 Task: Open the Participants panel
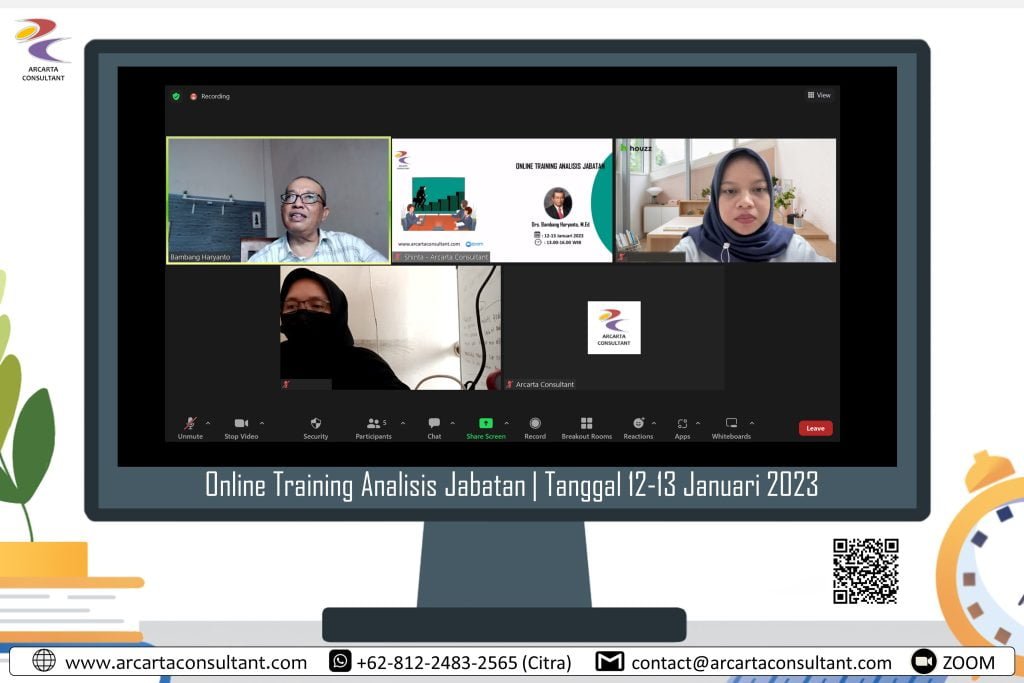coord(374,424)
